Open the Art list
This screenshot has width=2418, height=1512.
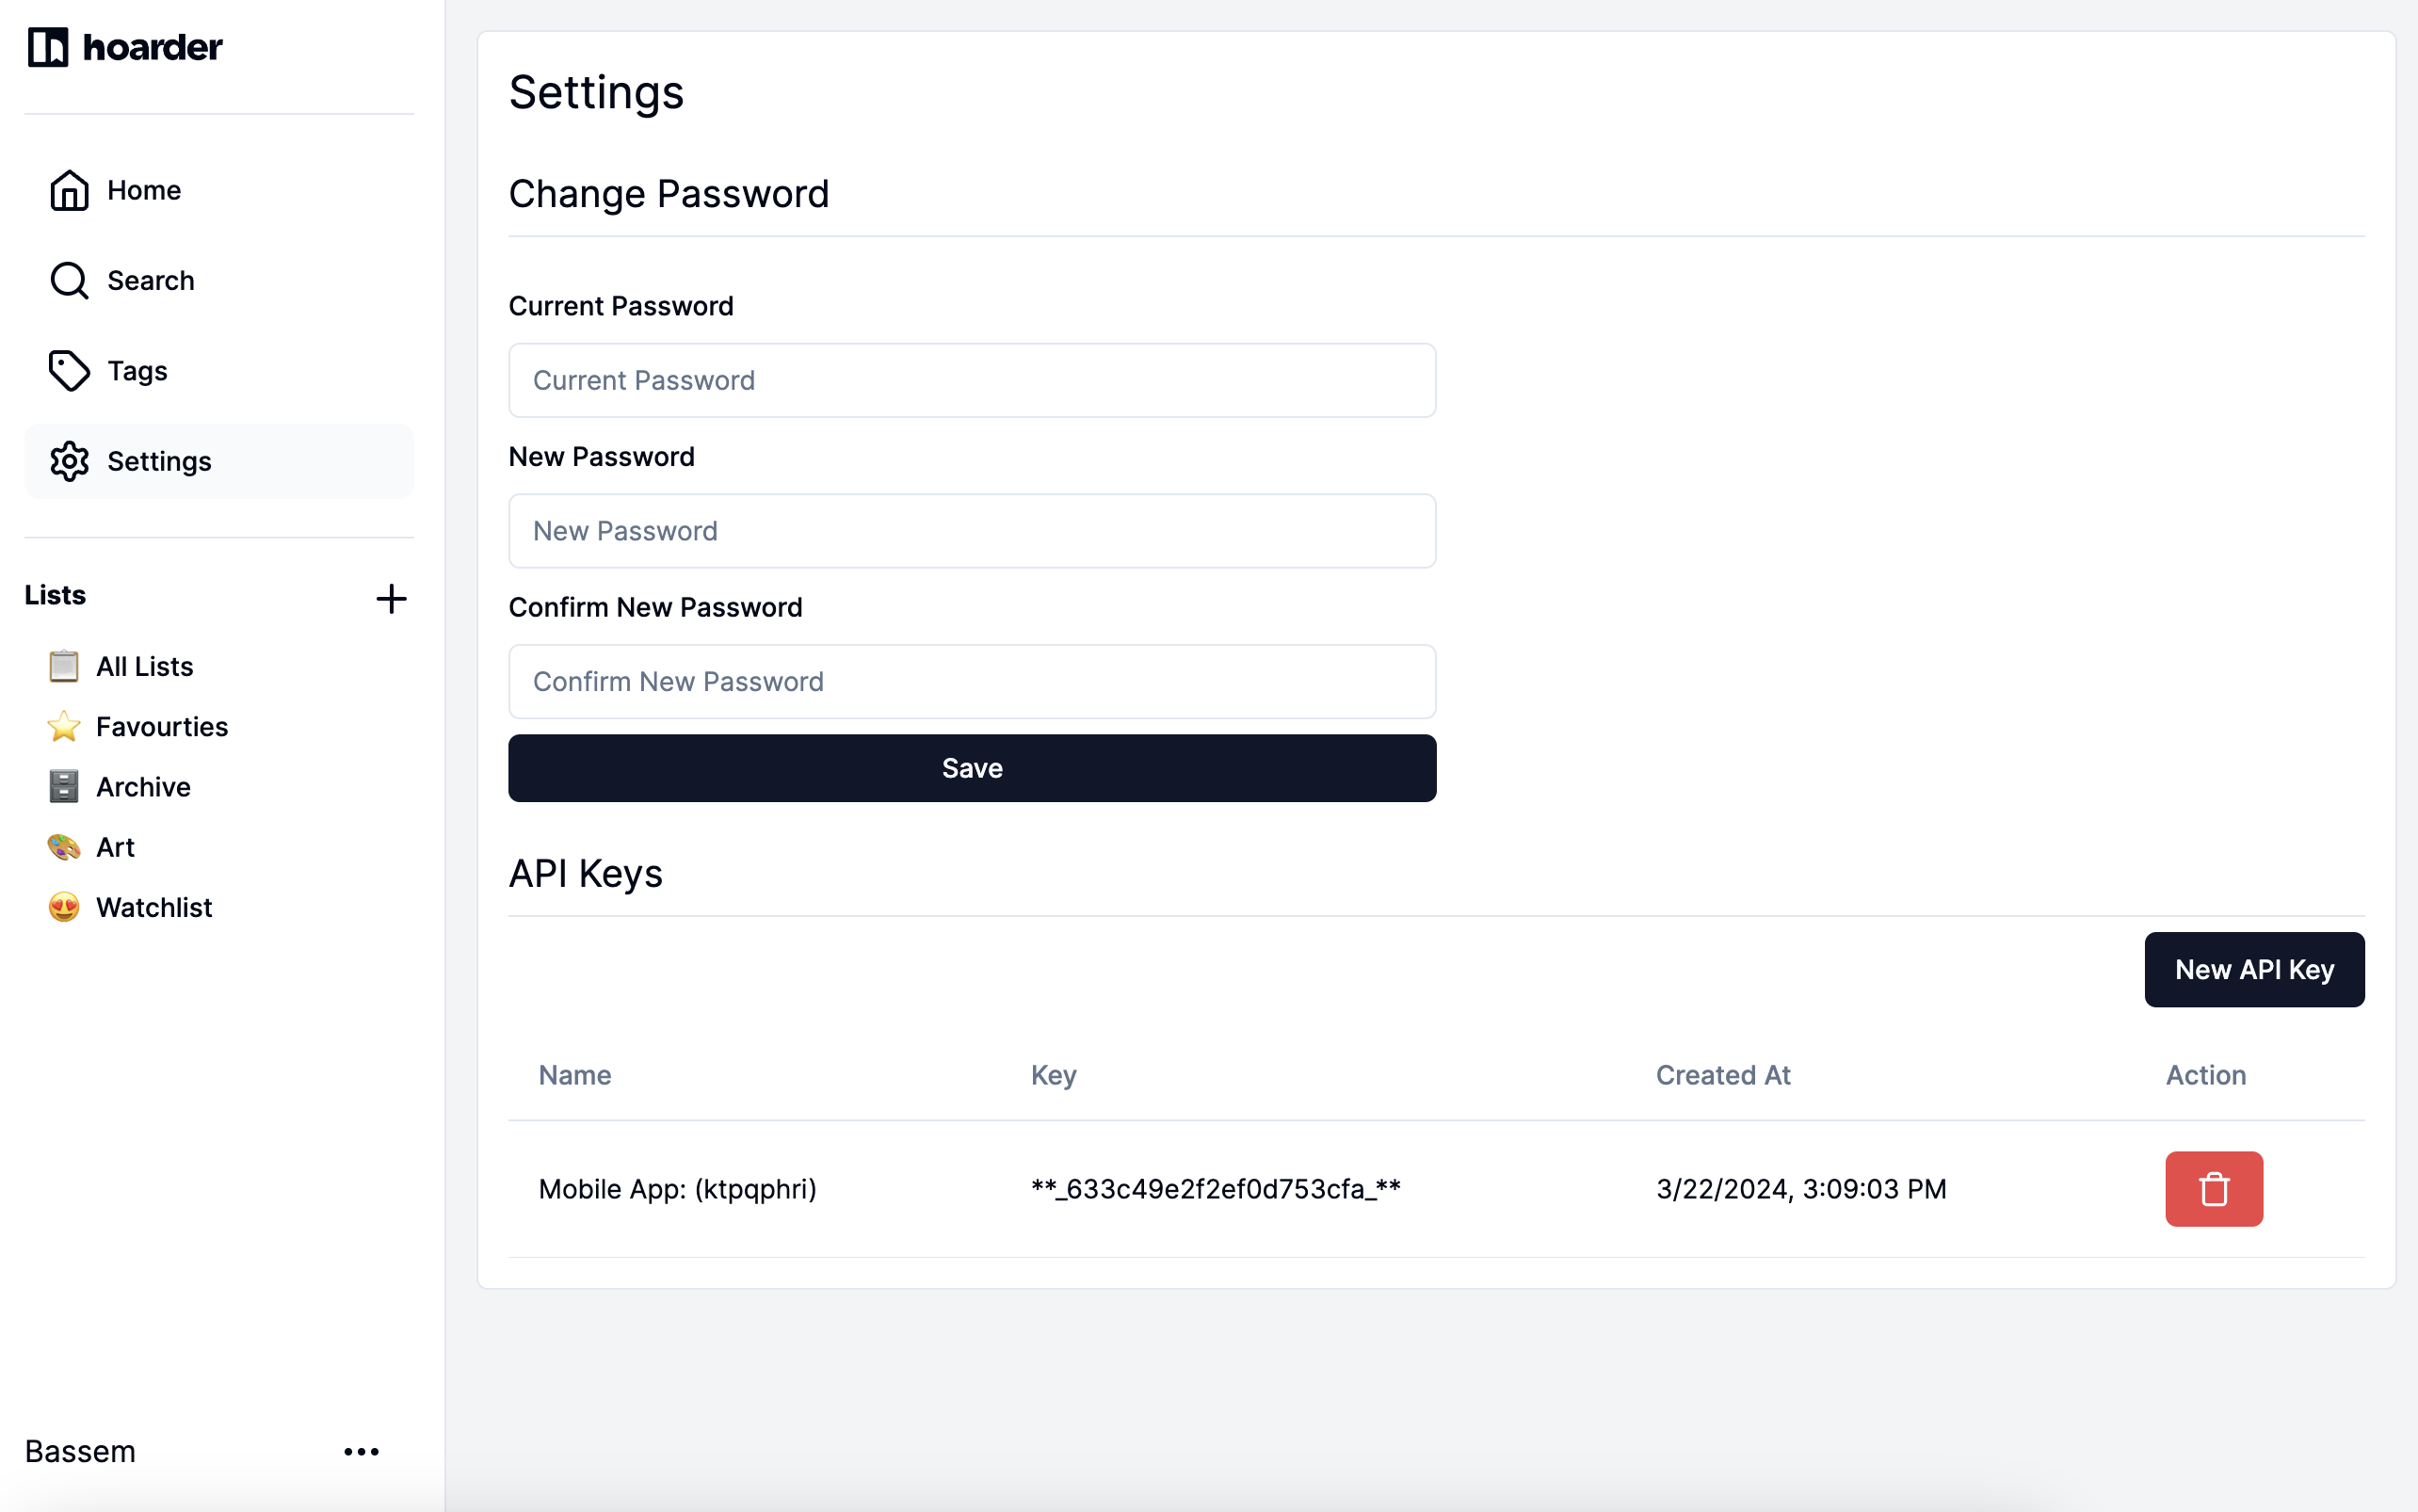pos(115,847)
